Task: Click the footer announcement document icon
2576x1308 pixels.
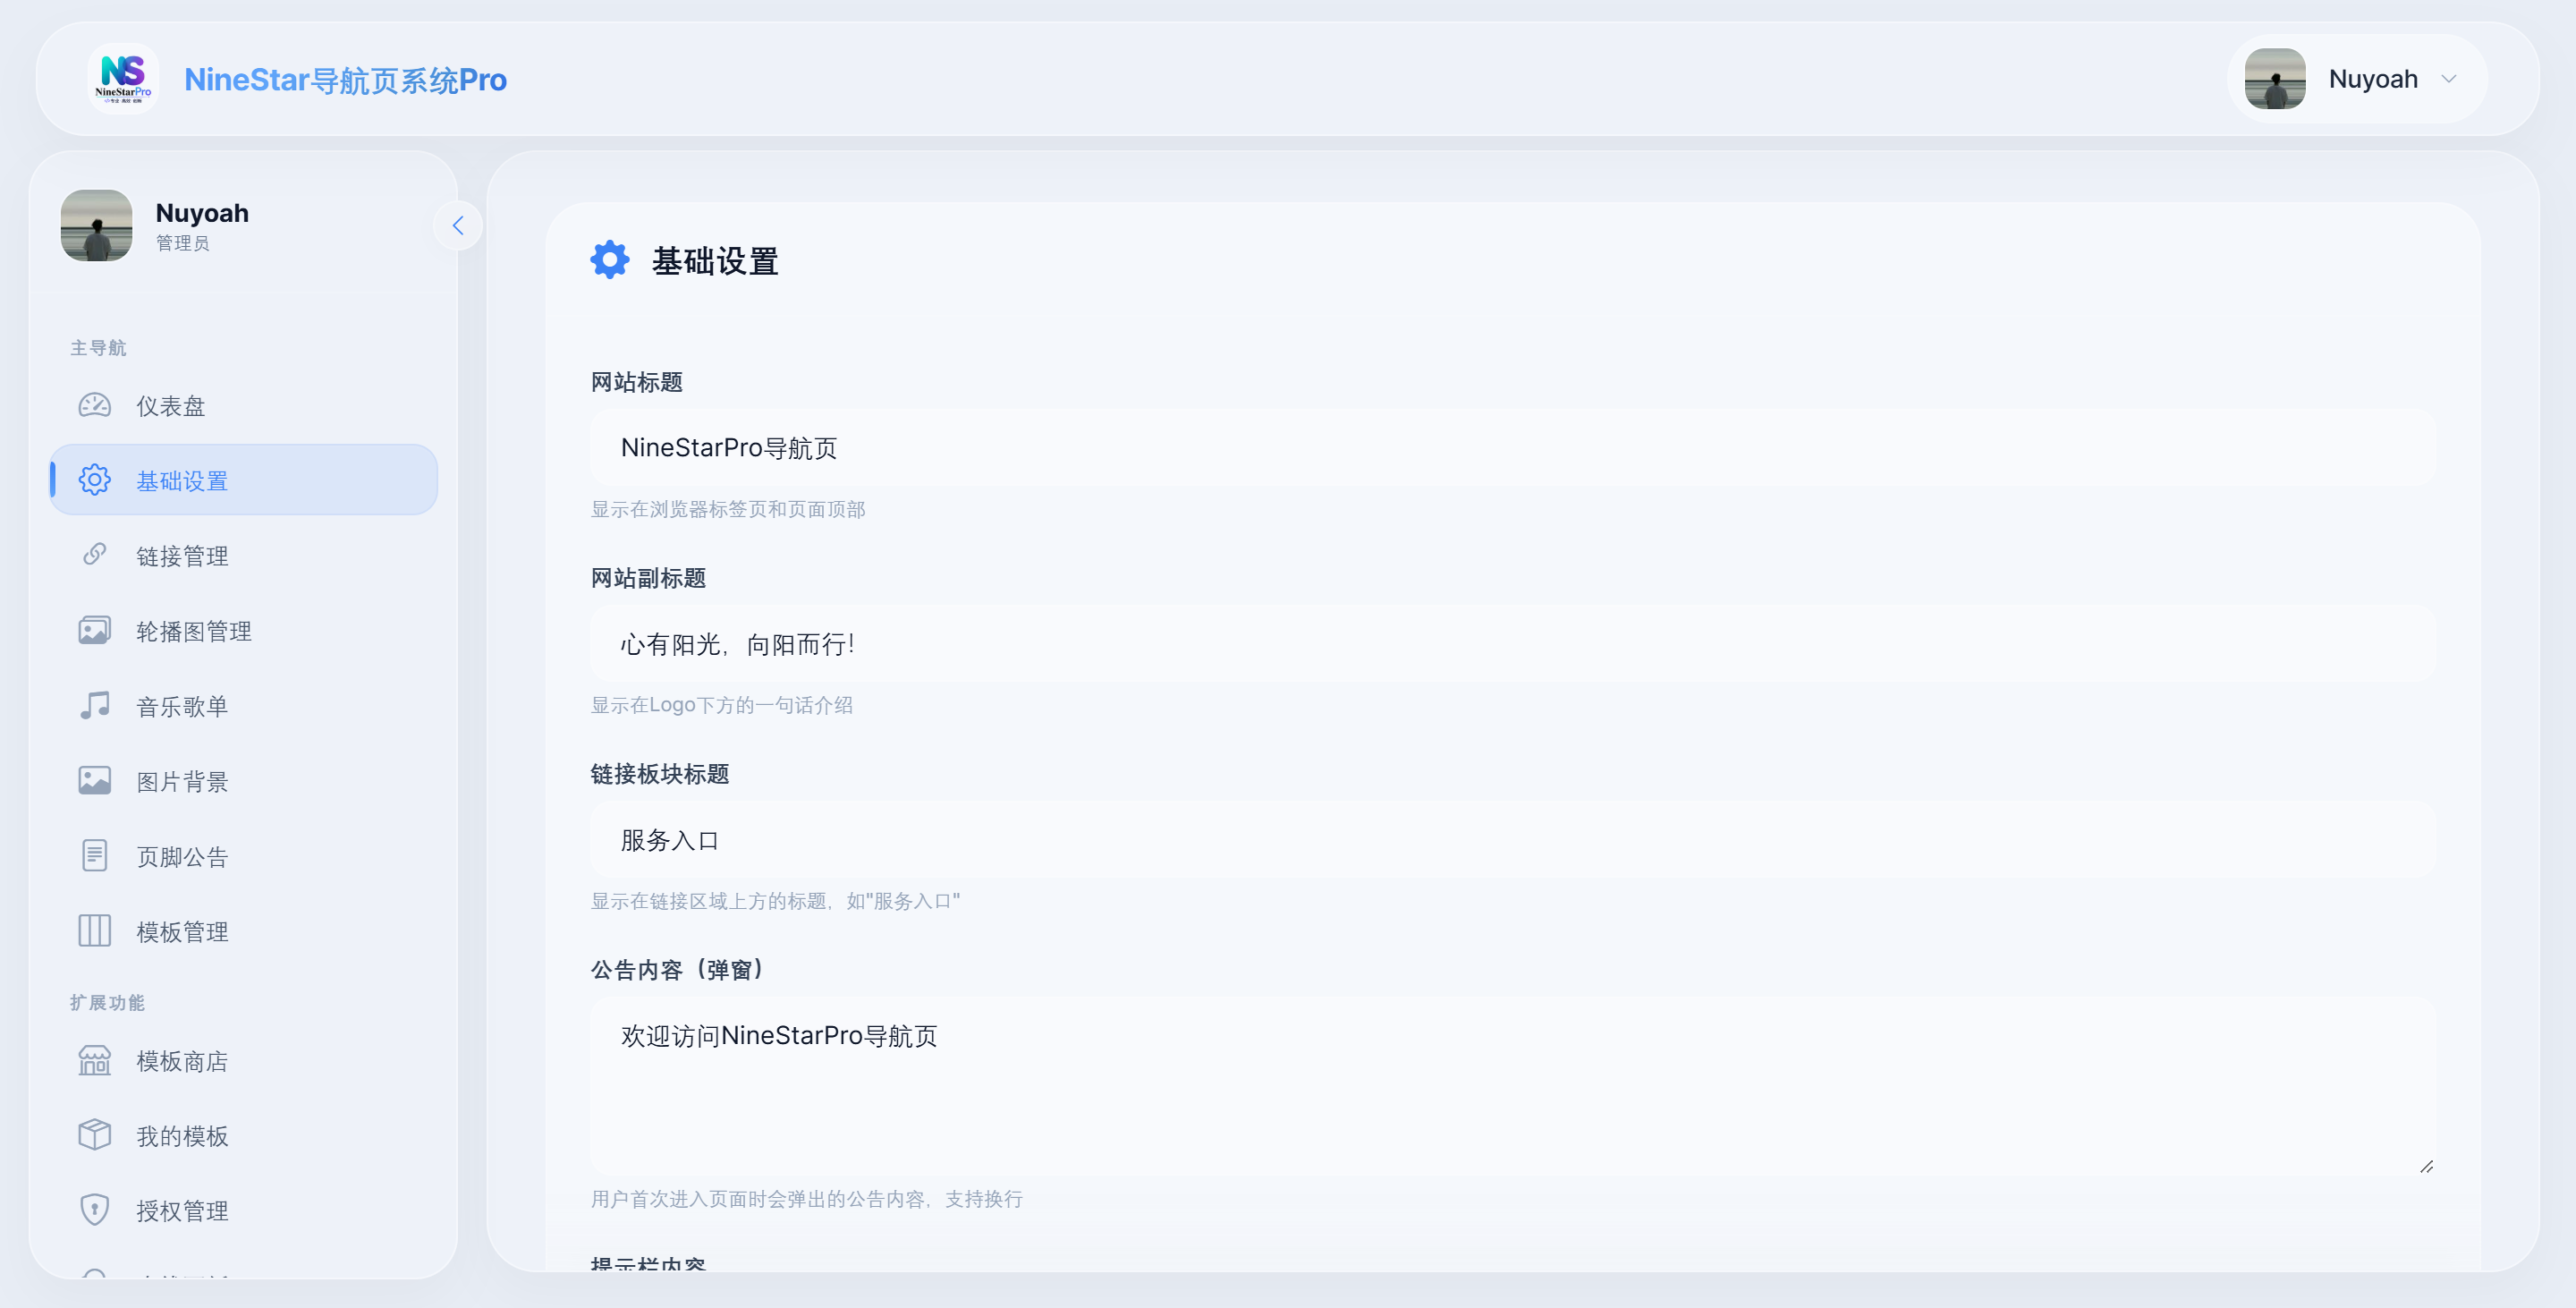Action: point(95,855)
